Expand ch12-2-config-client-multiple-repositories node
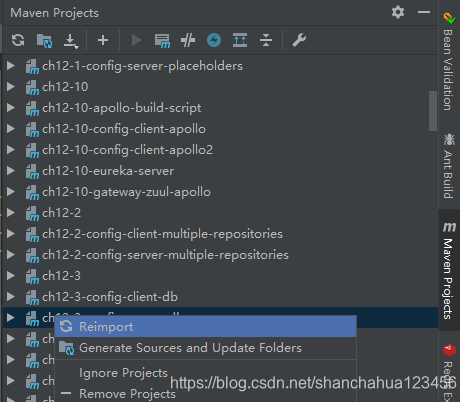The width and height of the screenshot is (467, 402). [11, 234]
